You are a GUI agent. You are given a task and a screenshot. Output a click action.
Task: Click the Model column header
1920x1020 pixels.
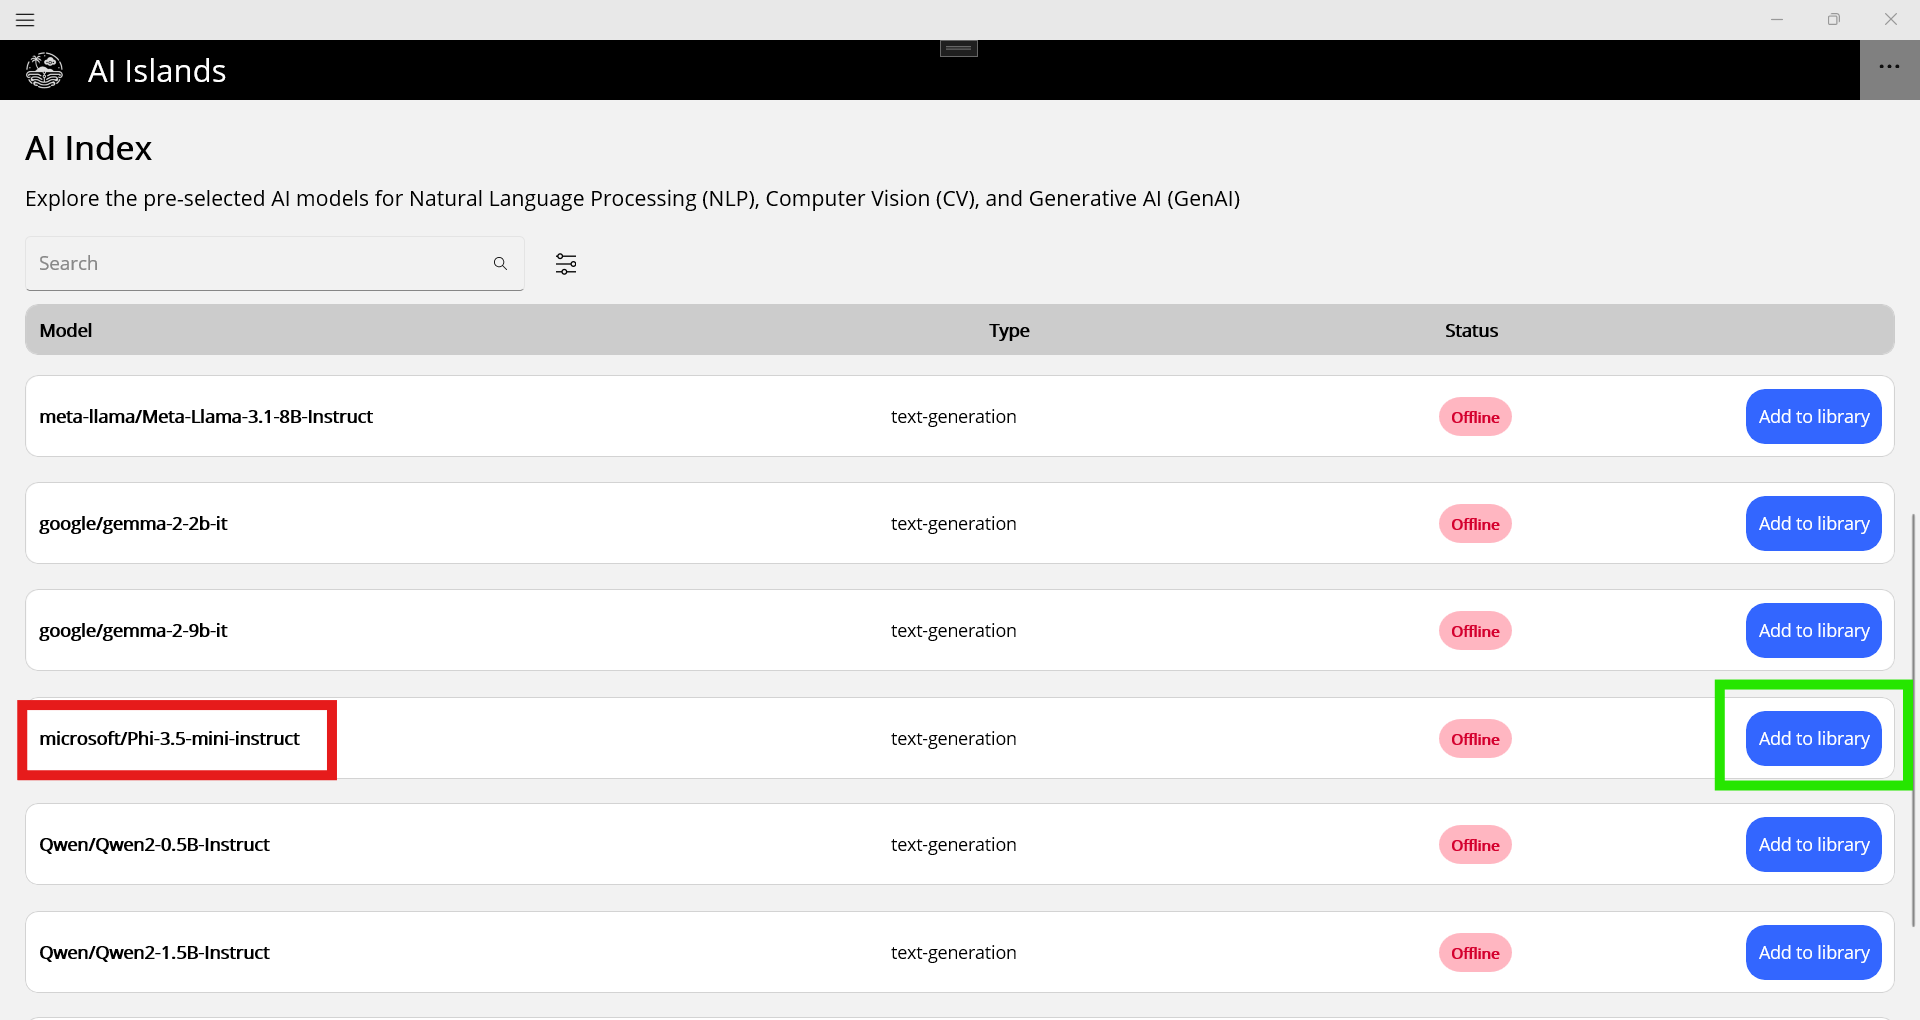coord(66,330)
